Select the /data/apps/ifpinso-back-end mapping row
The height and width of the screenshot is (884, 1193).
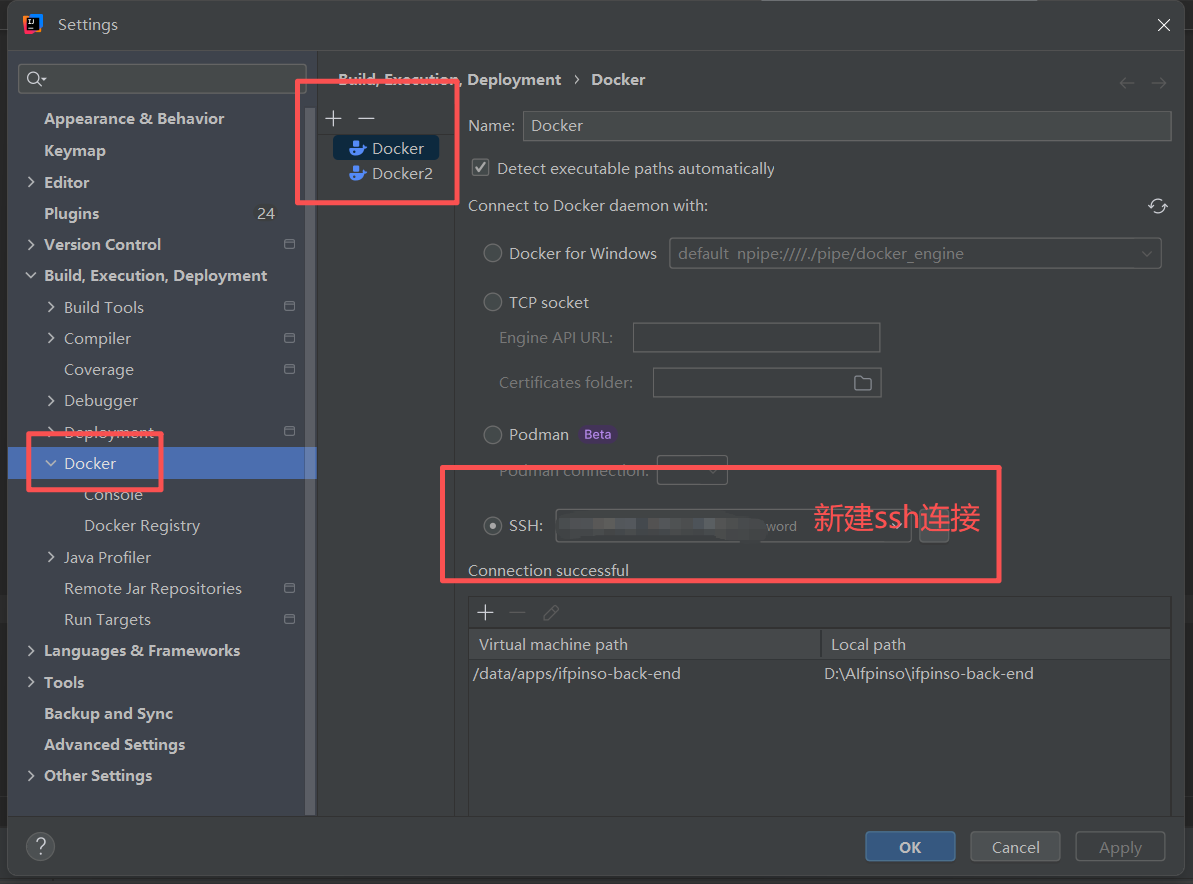(819, 674)
